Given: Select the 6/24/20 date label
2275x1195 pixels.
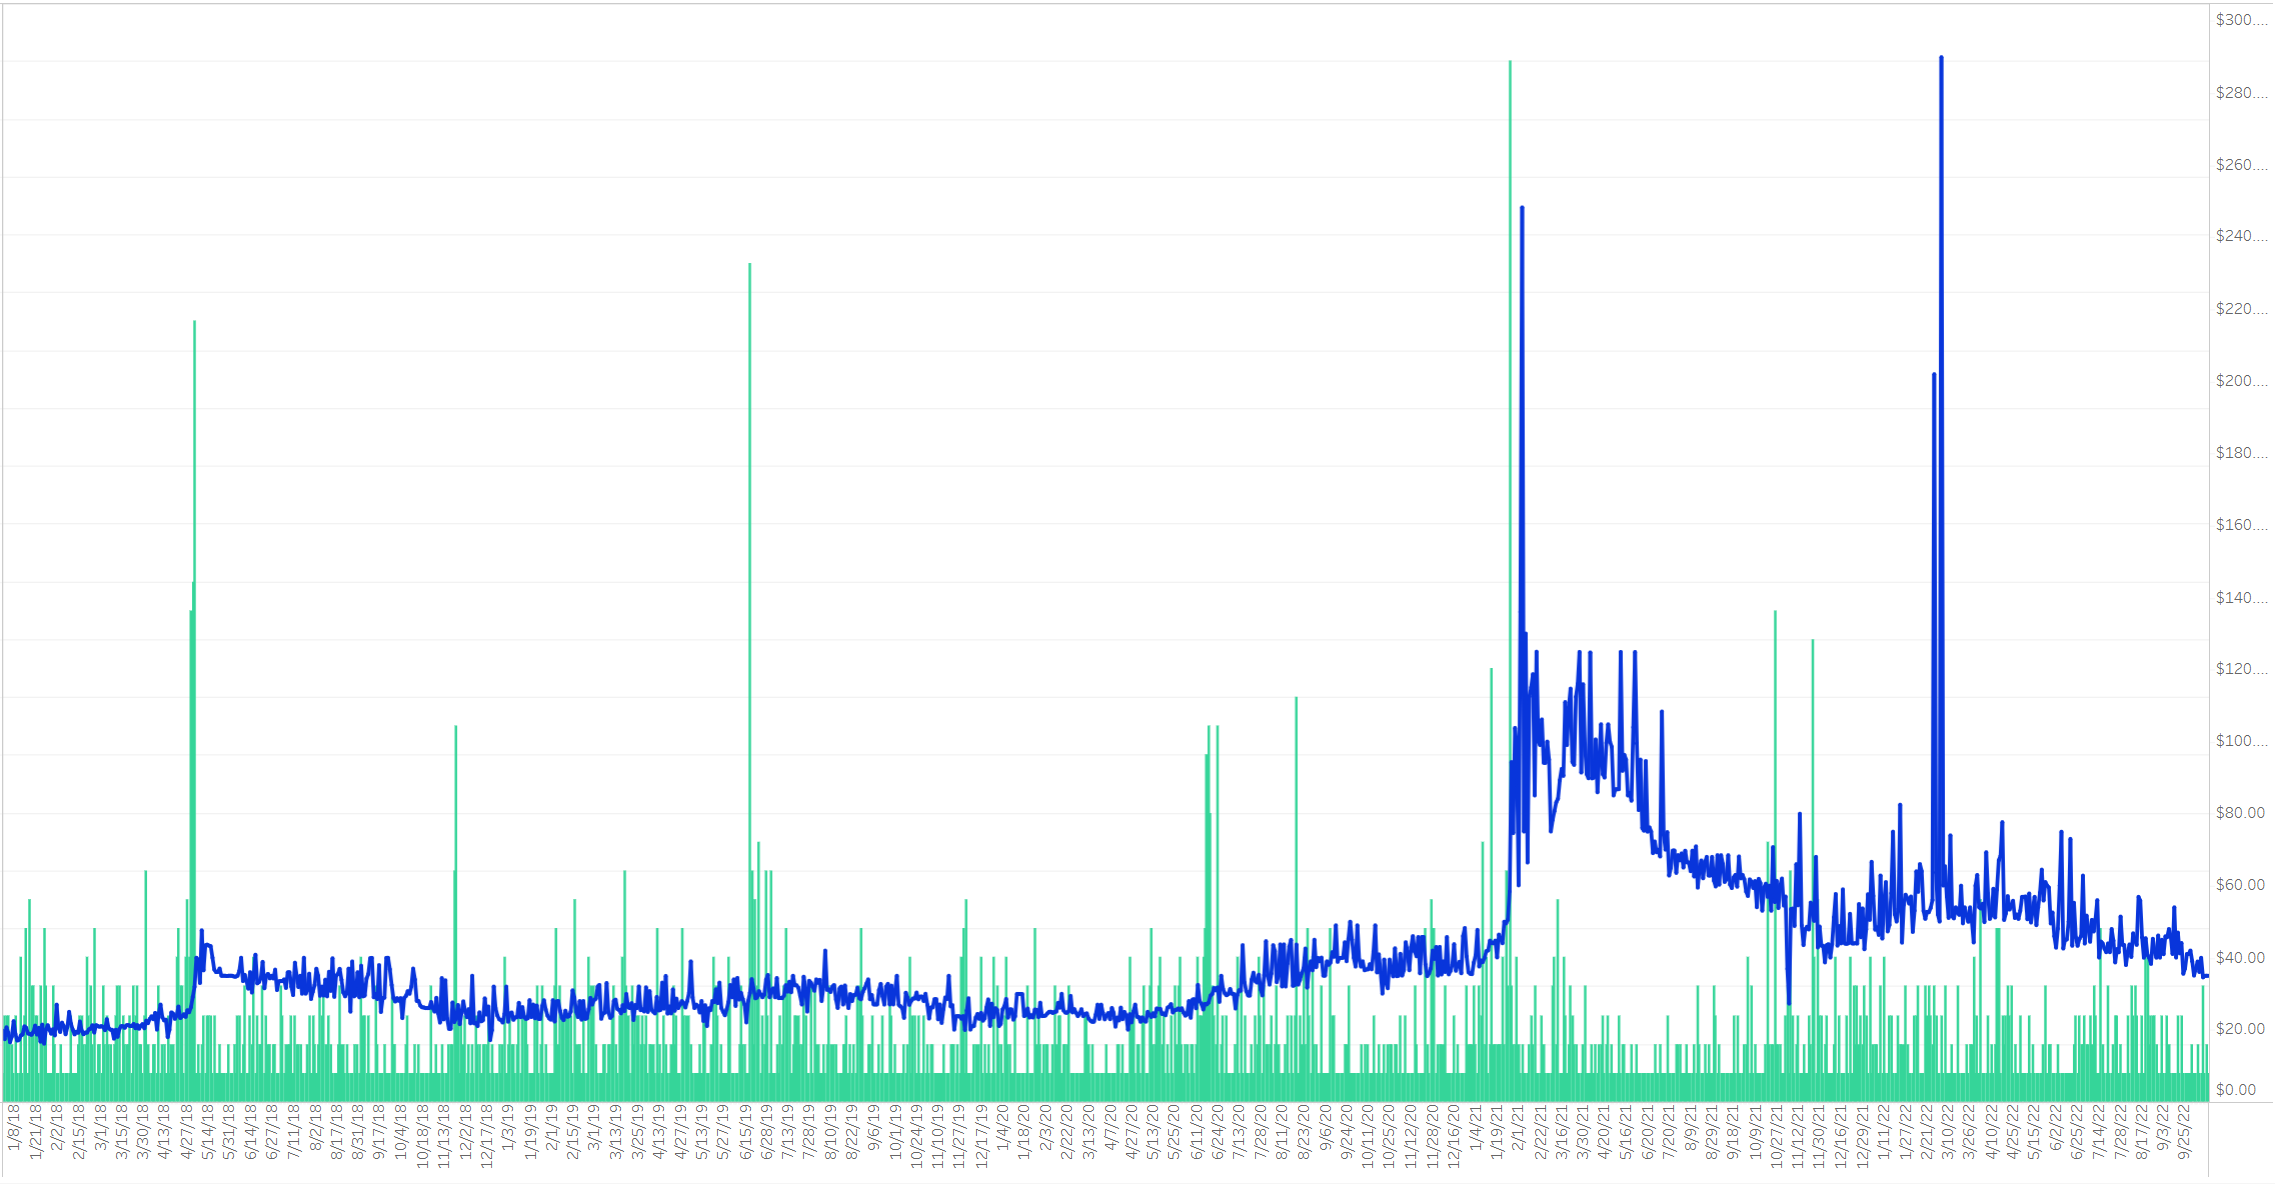Looking at the screenshot, I should point(1218,1131).
